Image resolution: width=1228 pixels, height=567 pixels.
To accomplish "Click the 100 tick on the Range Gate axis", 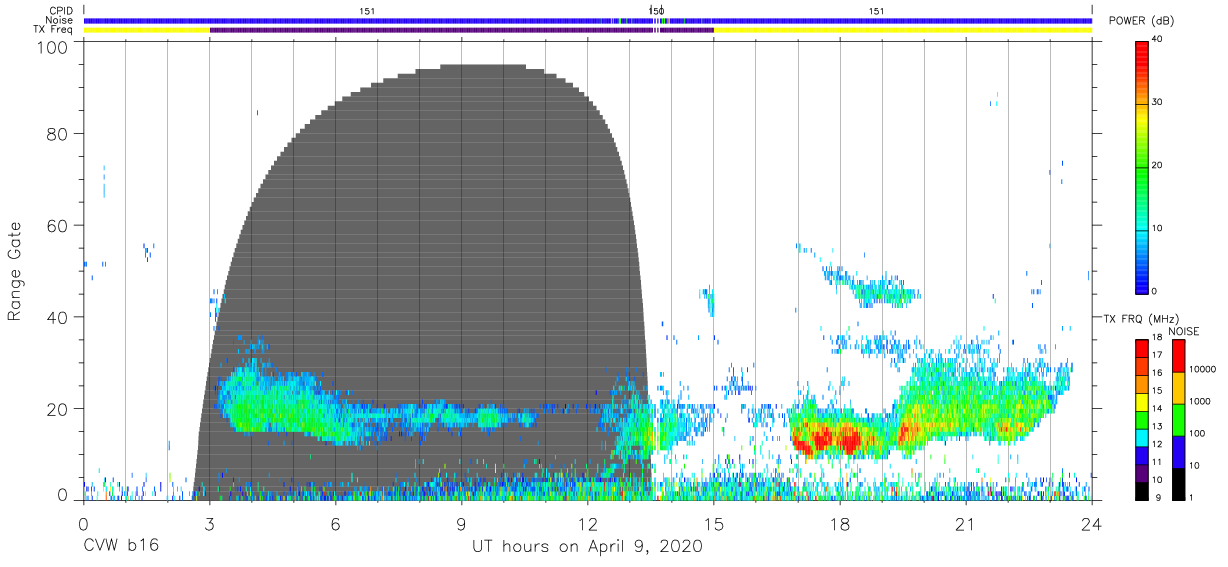I will point(52,47).
